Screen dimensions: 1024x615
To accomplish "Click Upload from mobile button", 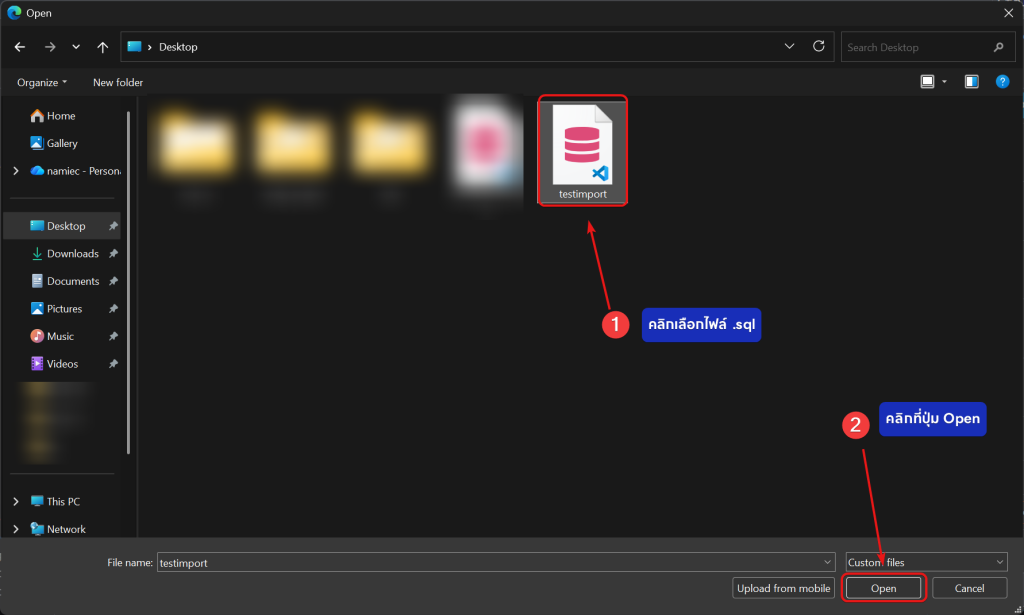I will (784, 588).
